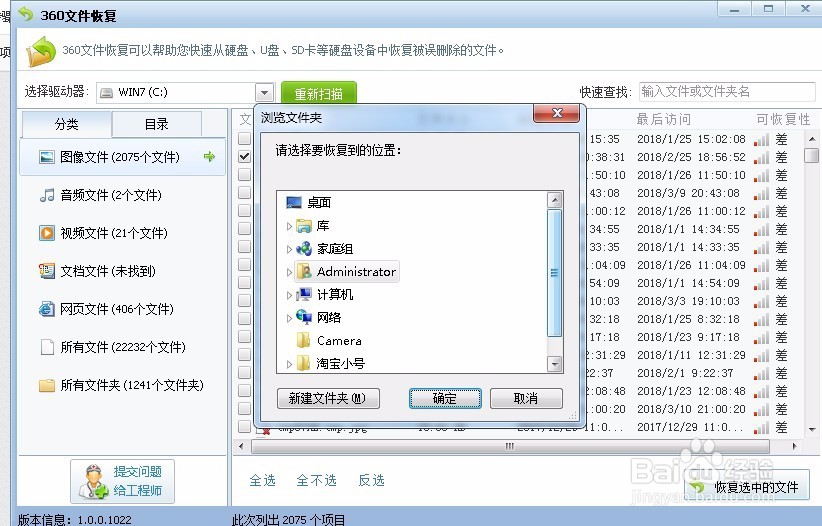This screenshot has width=822, height=526.
Task: Click file list scroll-up arrow
Action: [x=812, y=139]
